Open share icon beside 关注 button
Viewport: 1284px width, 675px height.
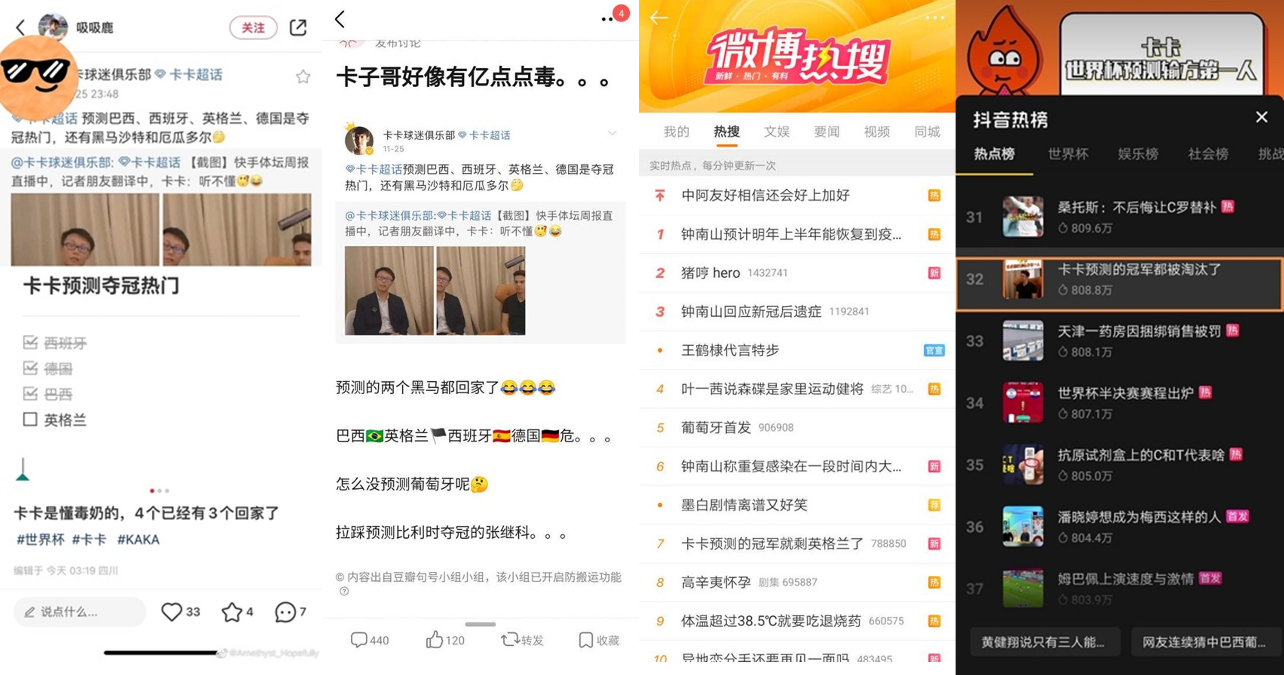[x=298, y=27]
